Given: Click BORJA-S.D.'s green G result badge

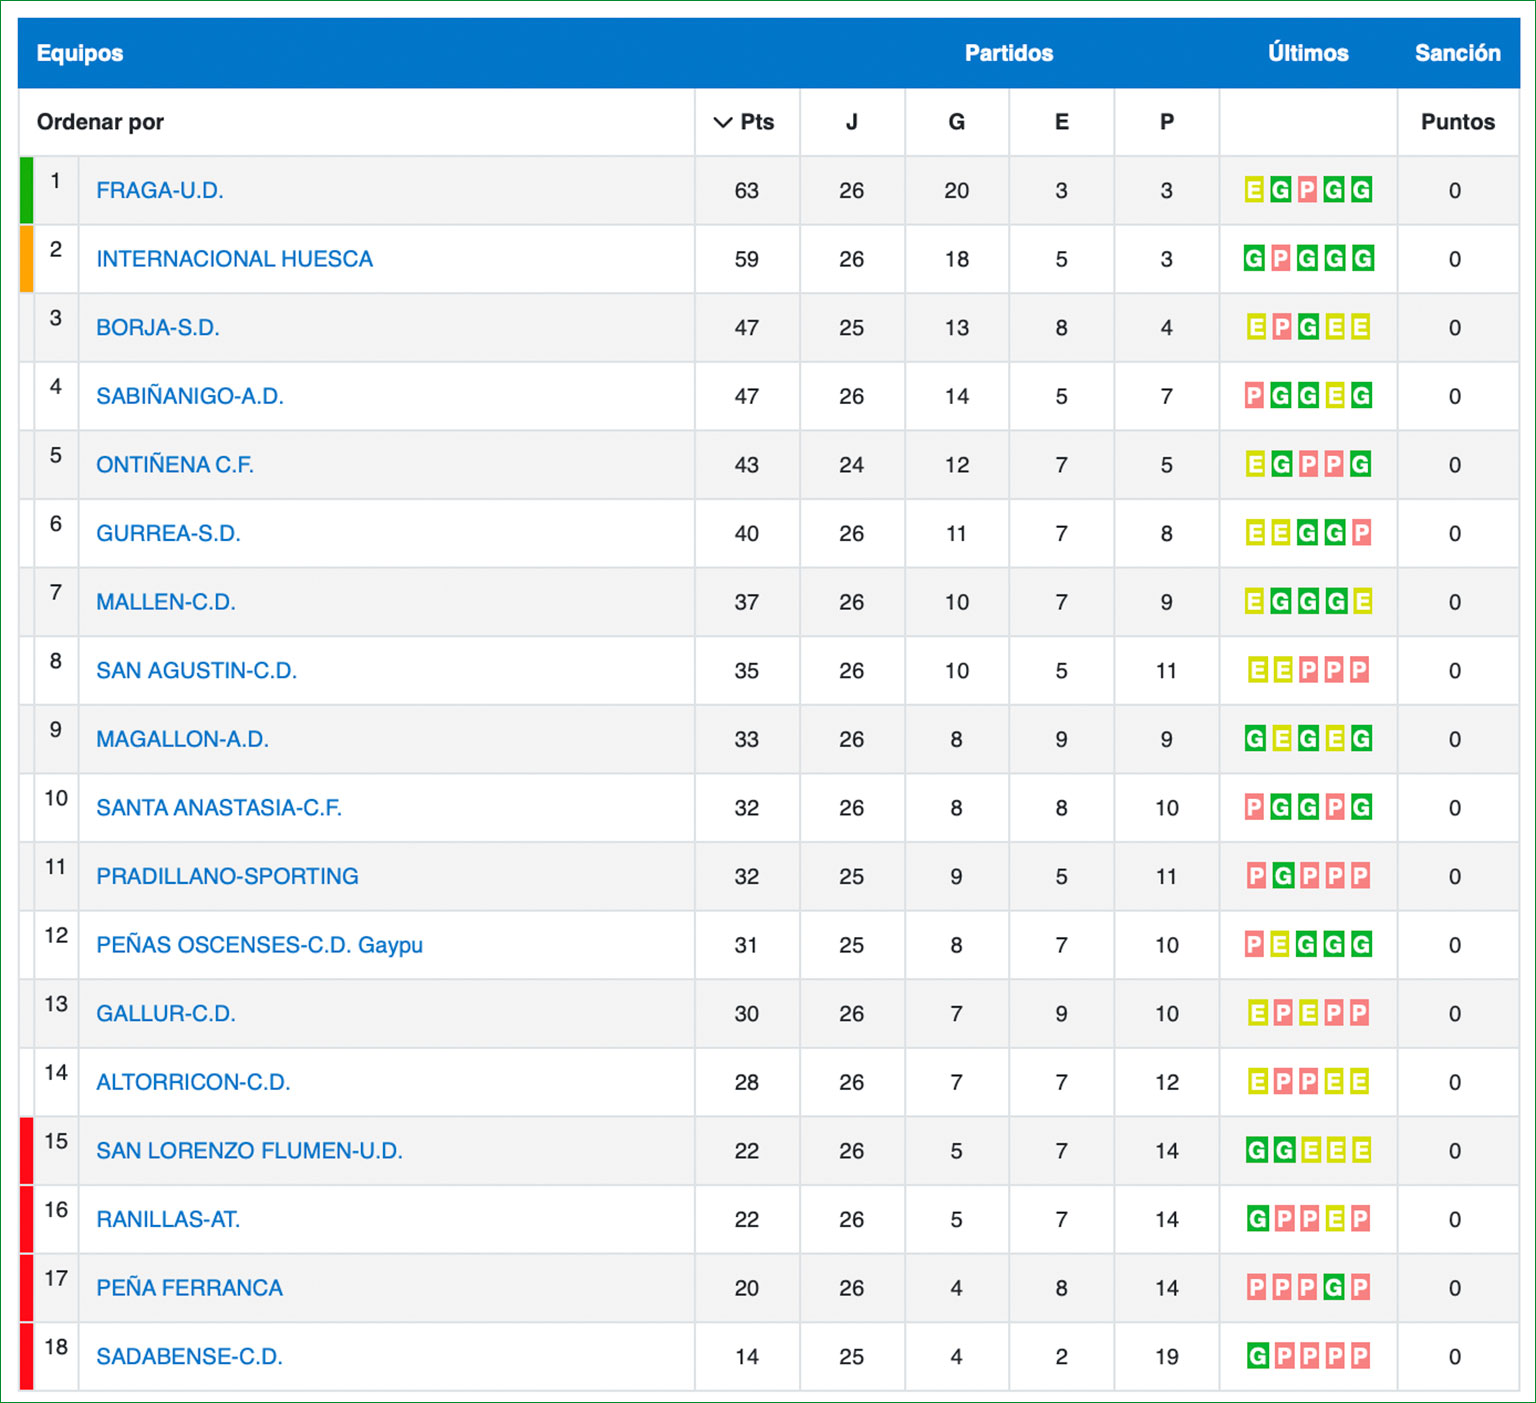Looking at the screenshot, I should coord(1308,327).
